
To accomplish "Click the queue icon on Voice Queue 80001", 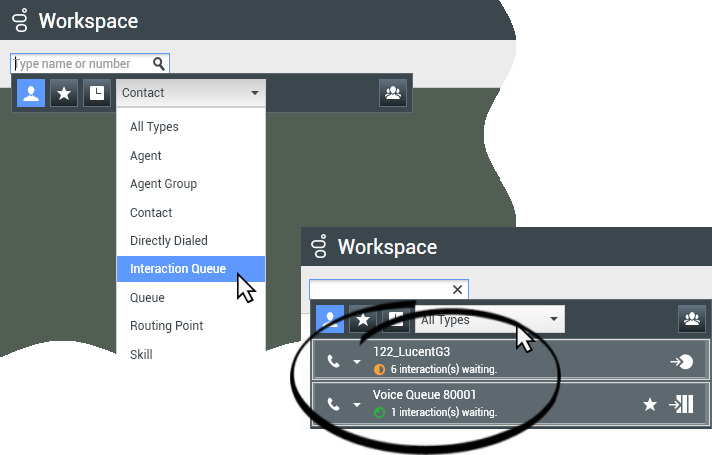I will 681,404.
